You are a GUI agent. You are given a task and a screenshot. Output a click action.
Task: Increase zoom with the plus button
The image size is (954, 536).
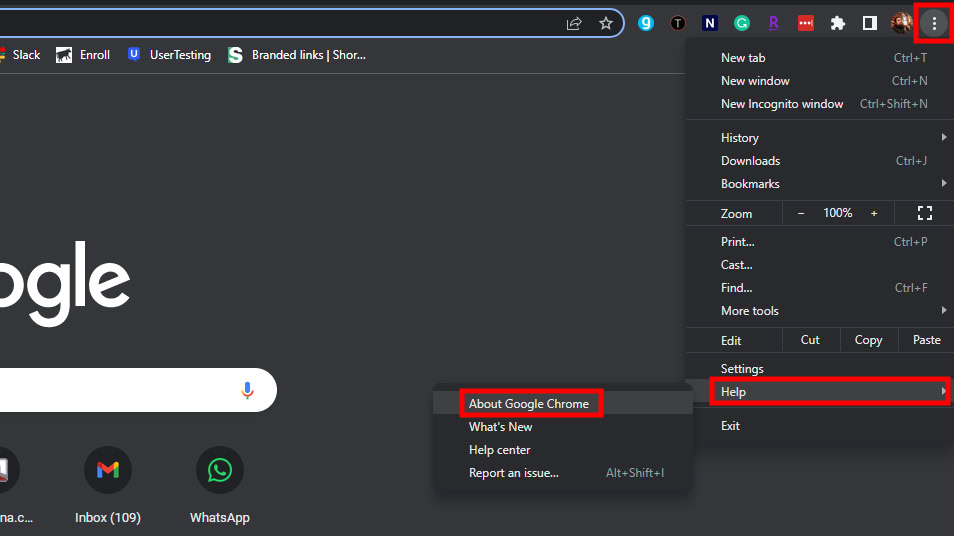click(874, 213)
